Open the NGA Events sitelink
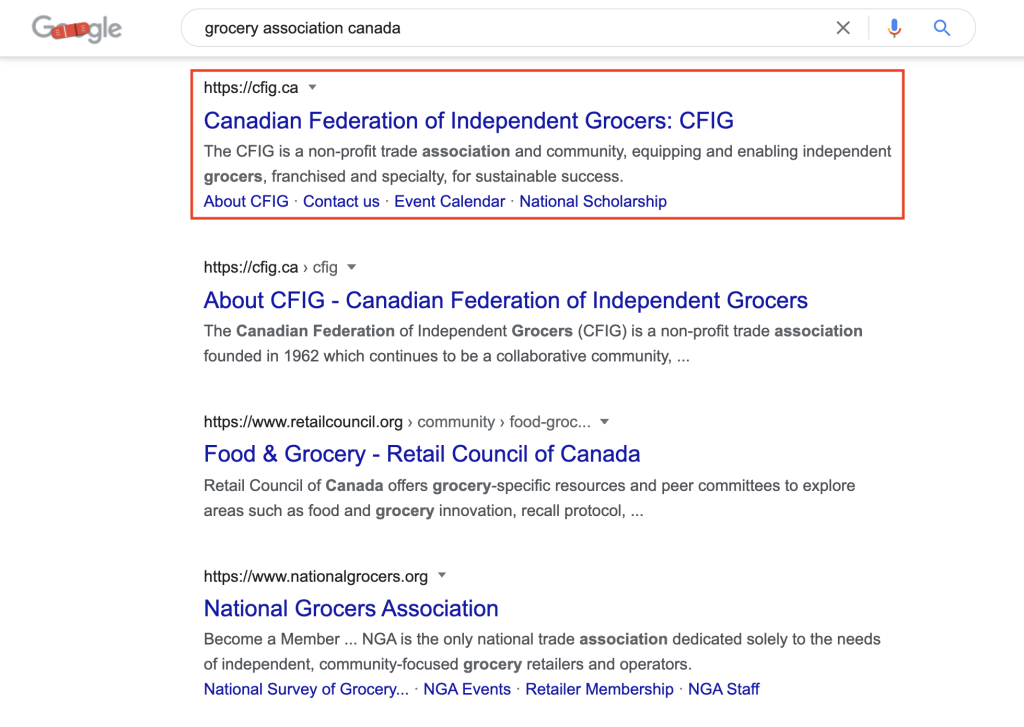This screenshot has width=1024, height=727. pyautogui.click(x=467, y=689)
